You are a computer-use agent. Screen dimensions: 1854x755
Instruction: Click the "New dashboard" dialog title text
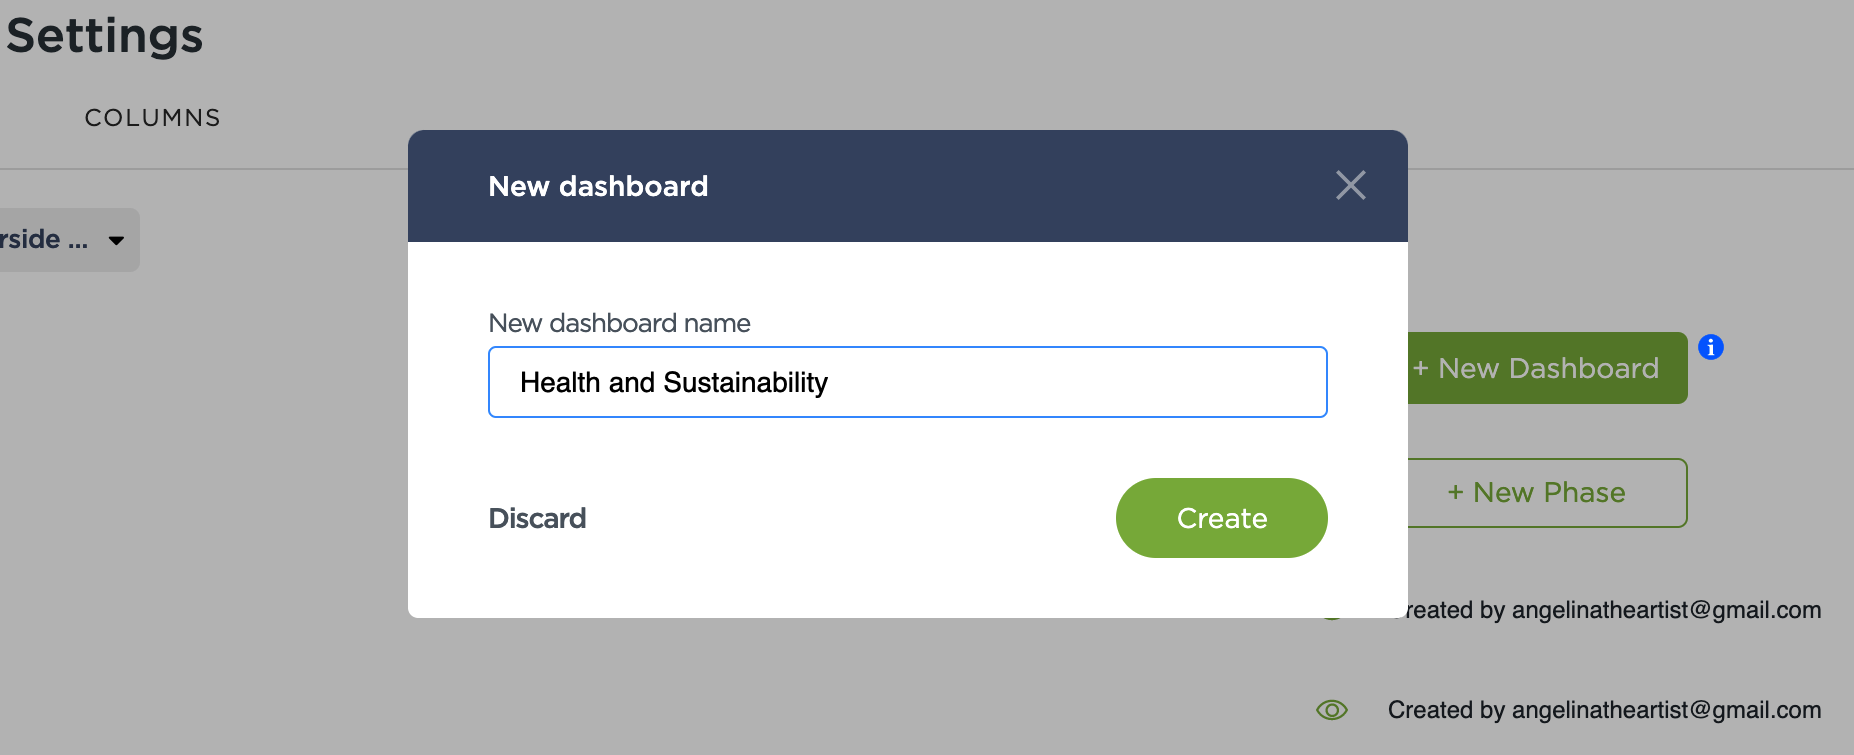(x=598, y=186)
